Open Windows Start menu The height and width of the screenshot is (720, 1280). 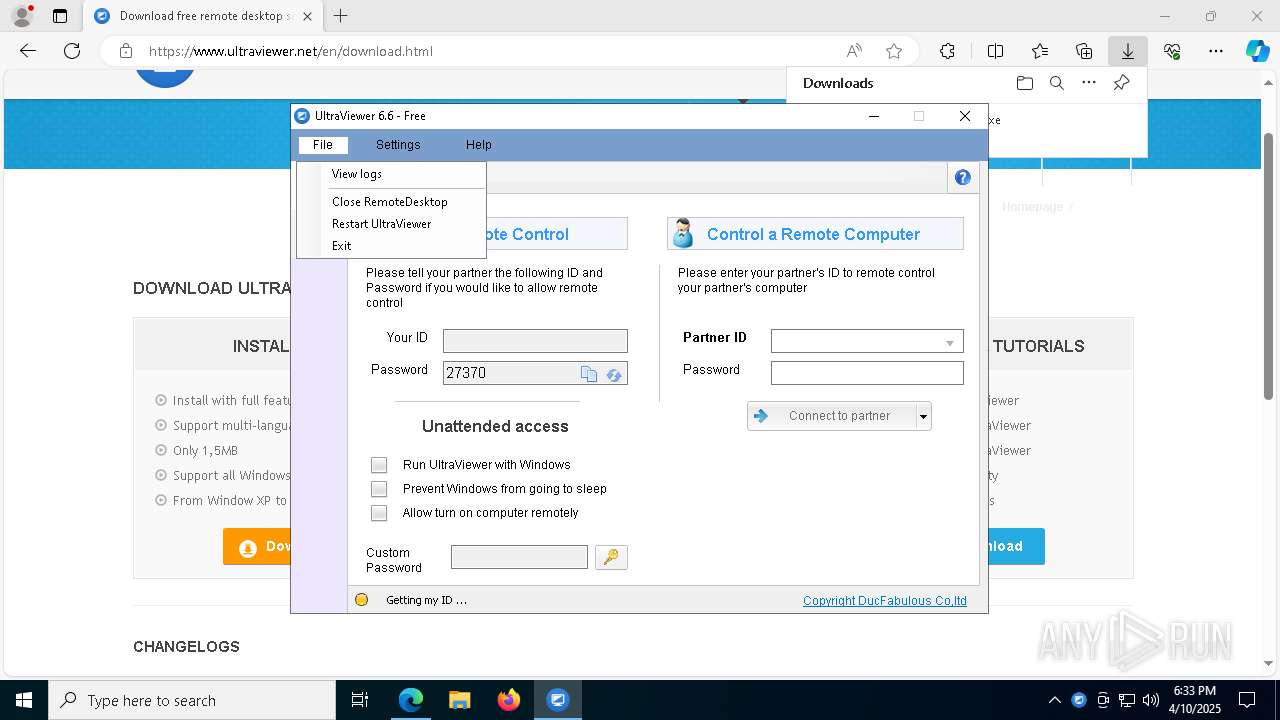24,700
